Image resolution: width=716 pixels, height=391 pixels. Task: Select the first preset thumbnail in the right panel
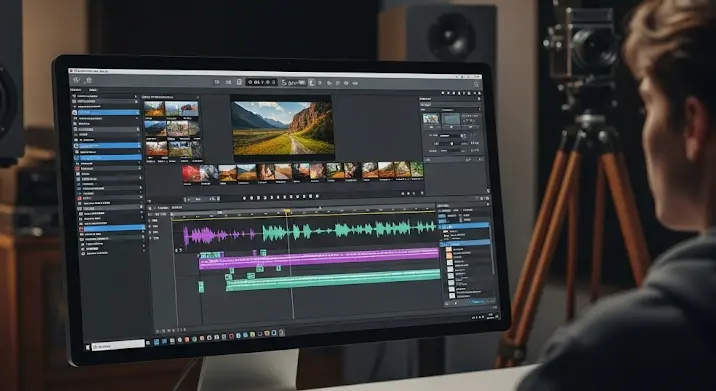[x=431, y=119]
